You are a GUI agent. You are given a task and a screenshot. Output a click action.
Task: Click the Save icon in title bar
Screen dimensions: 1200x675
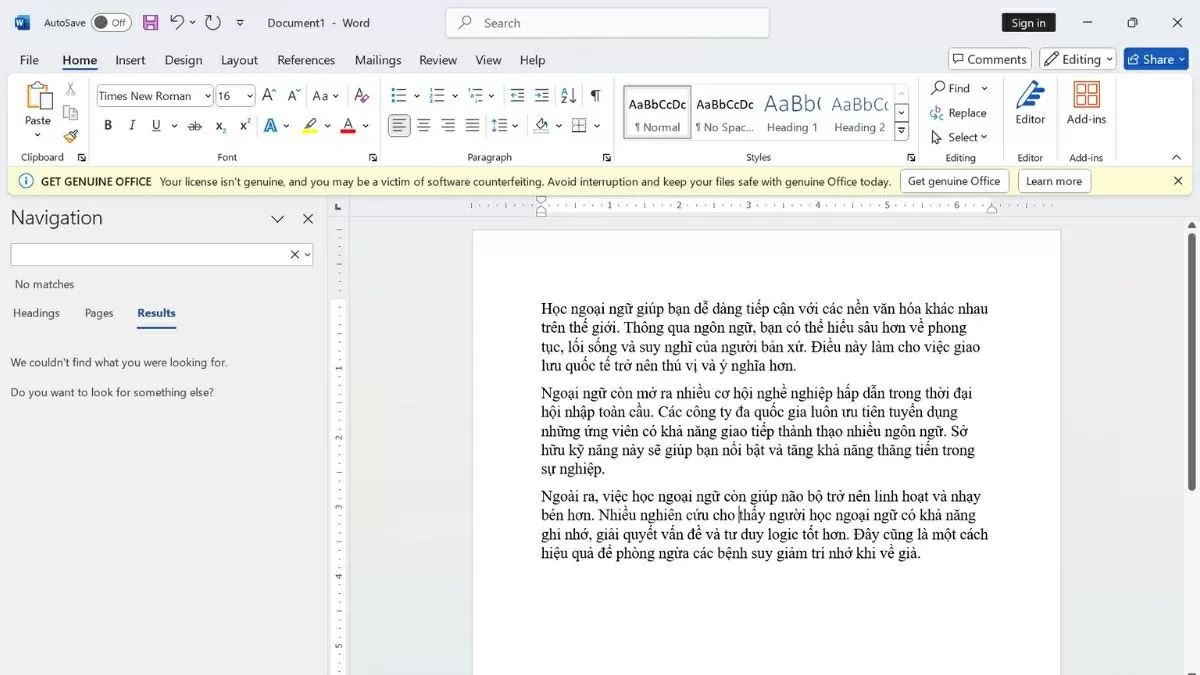(x=150, y=22)
